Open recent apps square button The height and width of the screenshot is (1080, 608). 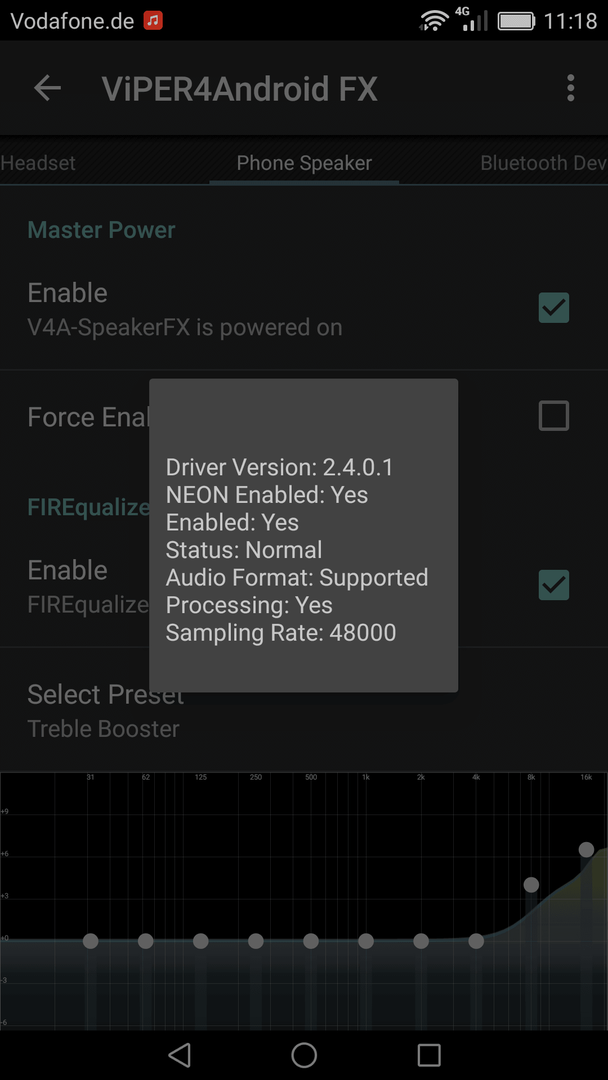(429, 1055)
